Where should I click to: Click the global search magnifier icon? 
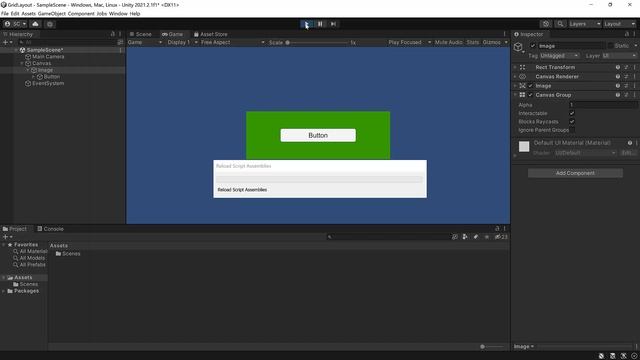(x=560, y=24)
